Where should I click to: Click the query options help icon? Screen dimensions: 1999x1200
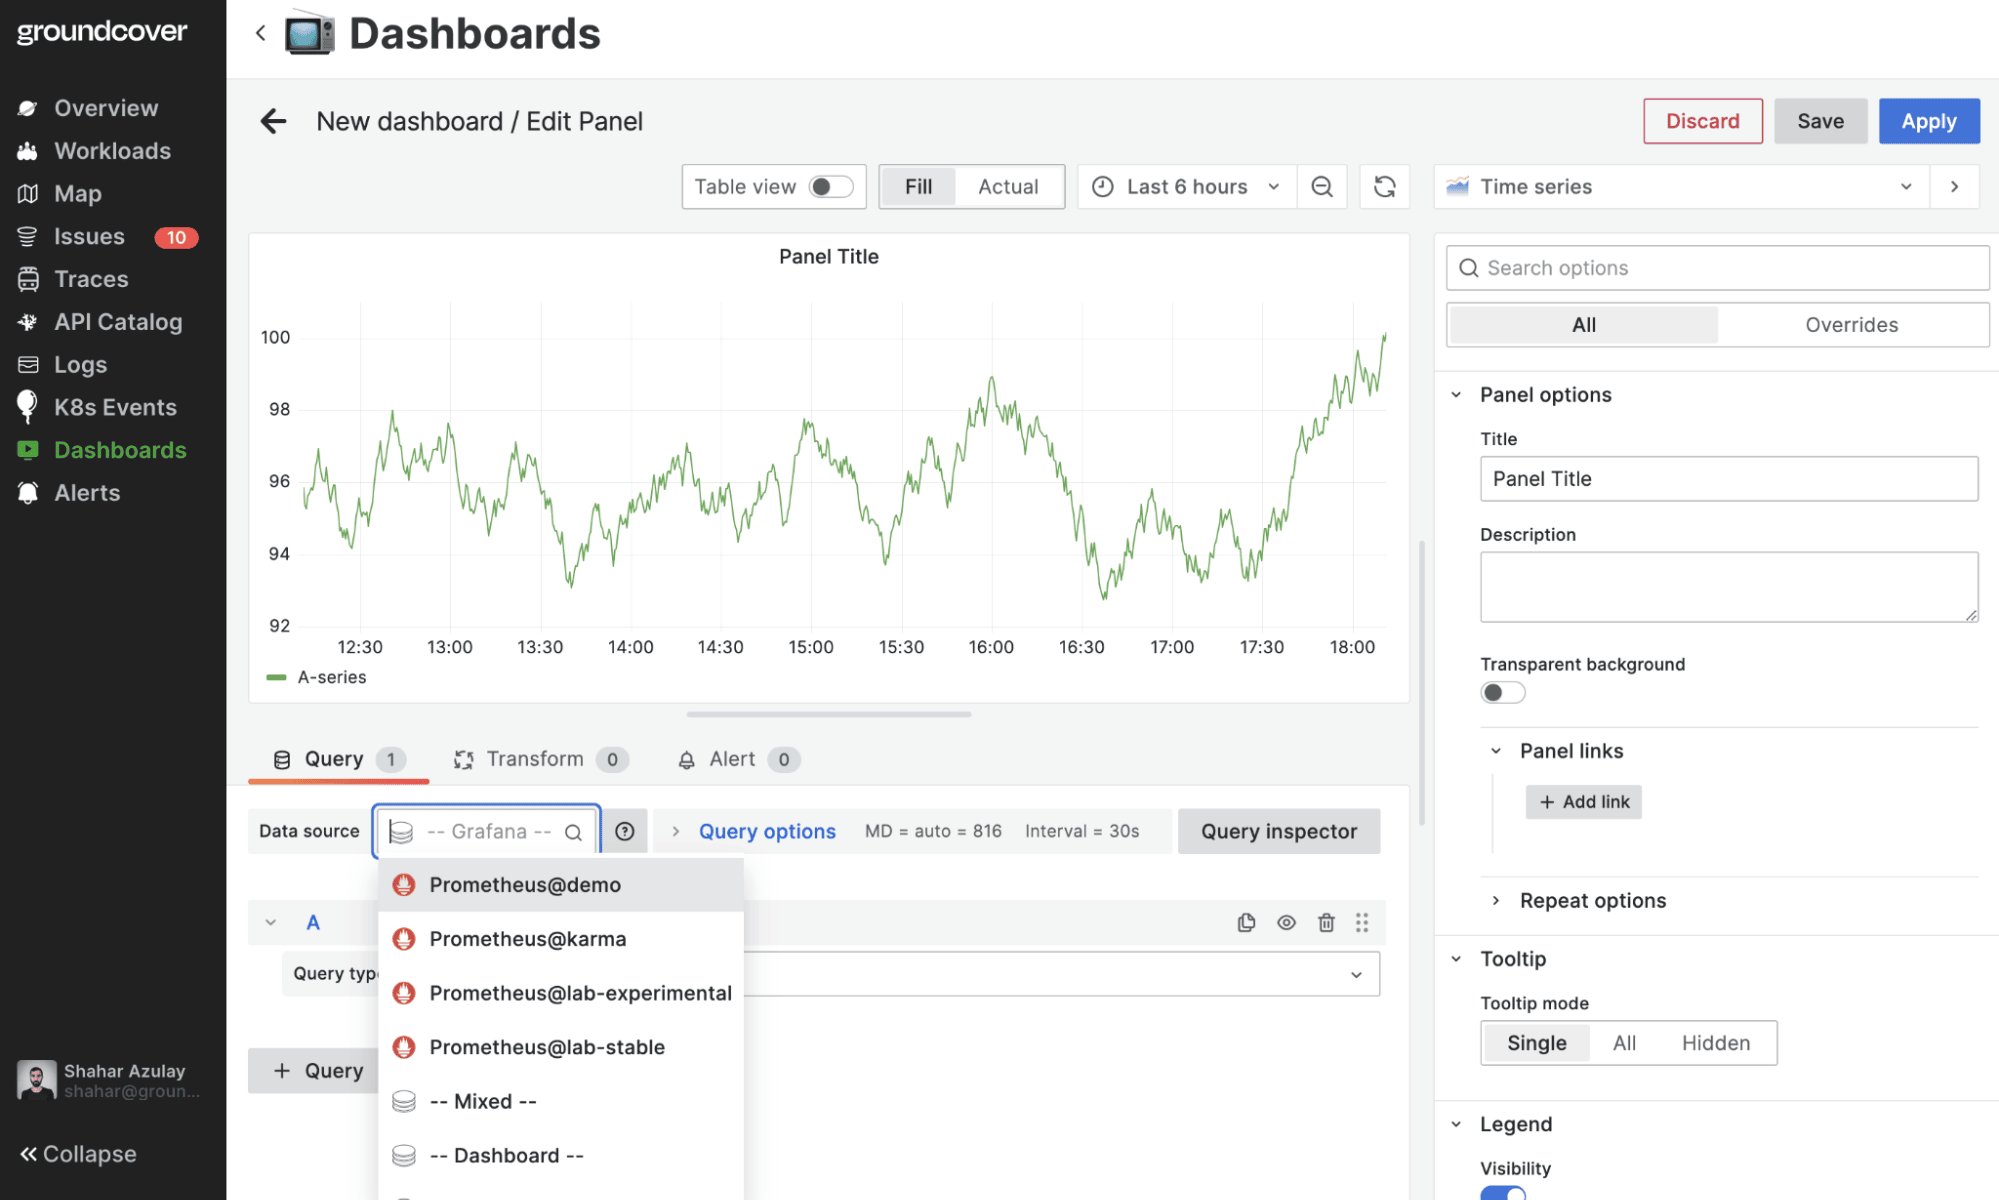click(624, 831)
